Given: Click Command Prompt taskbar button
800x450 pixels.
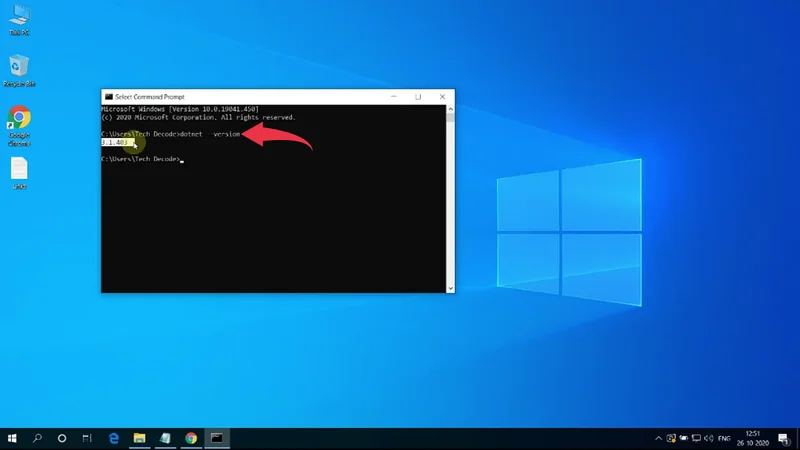Looking at the screenshot, I should click(215, 438).
